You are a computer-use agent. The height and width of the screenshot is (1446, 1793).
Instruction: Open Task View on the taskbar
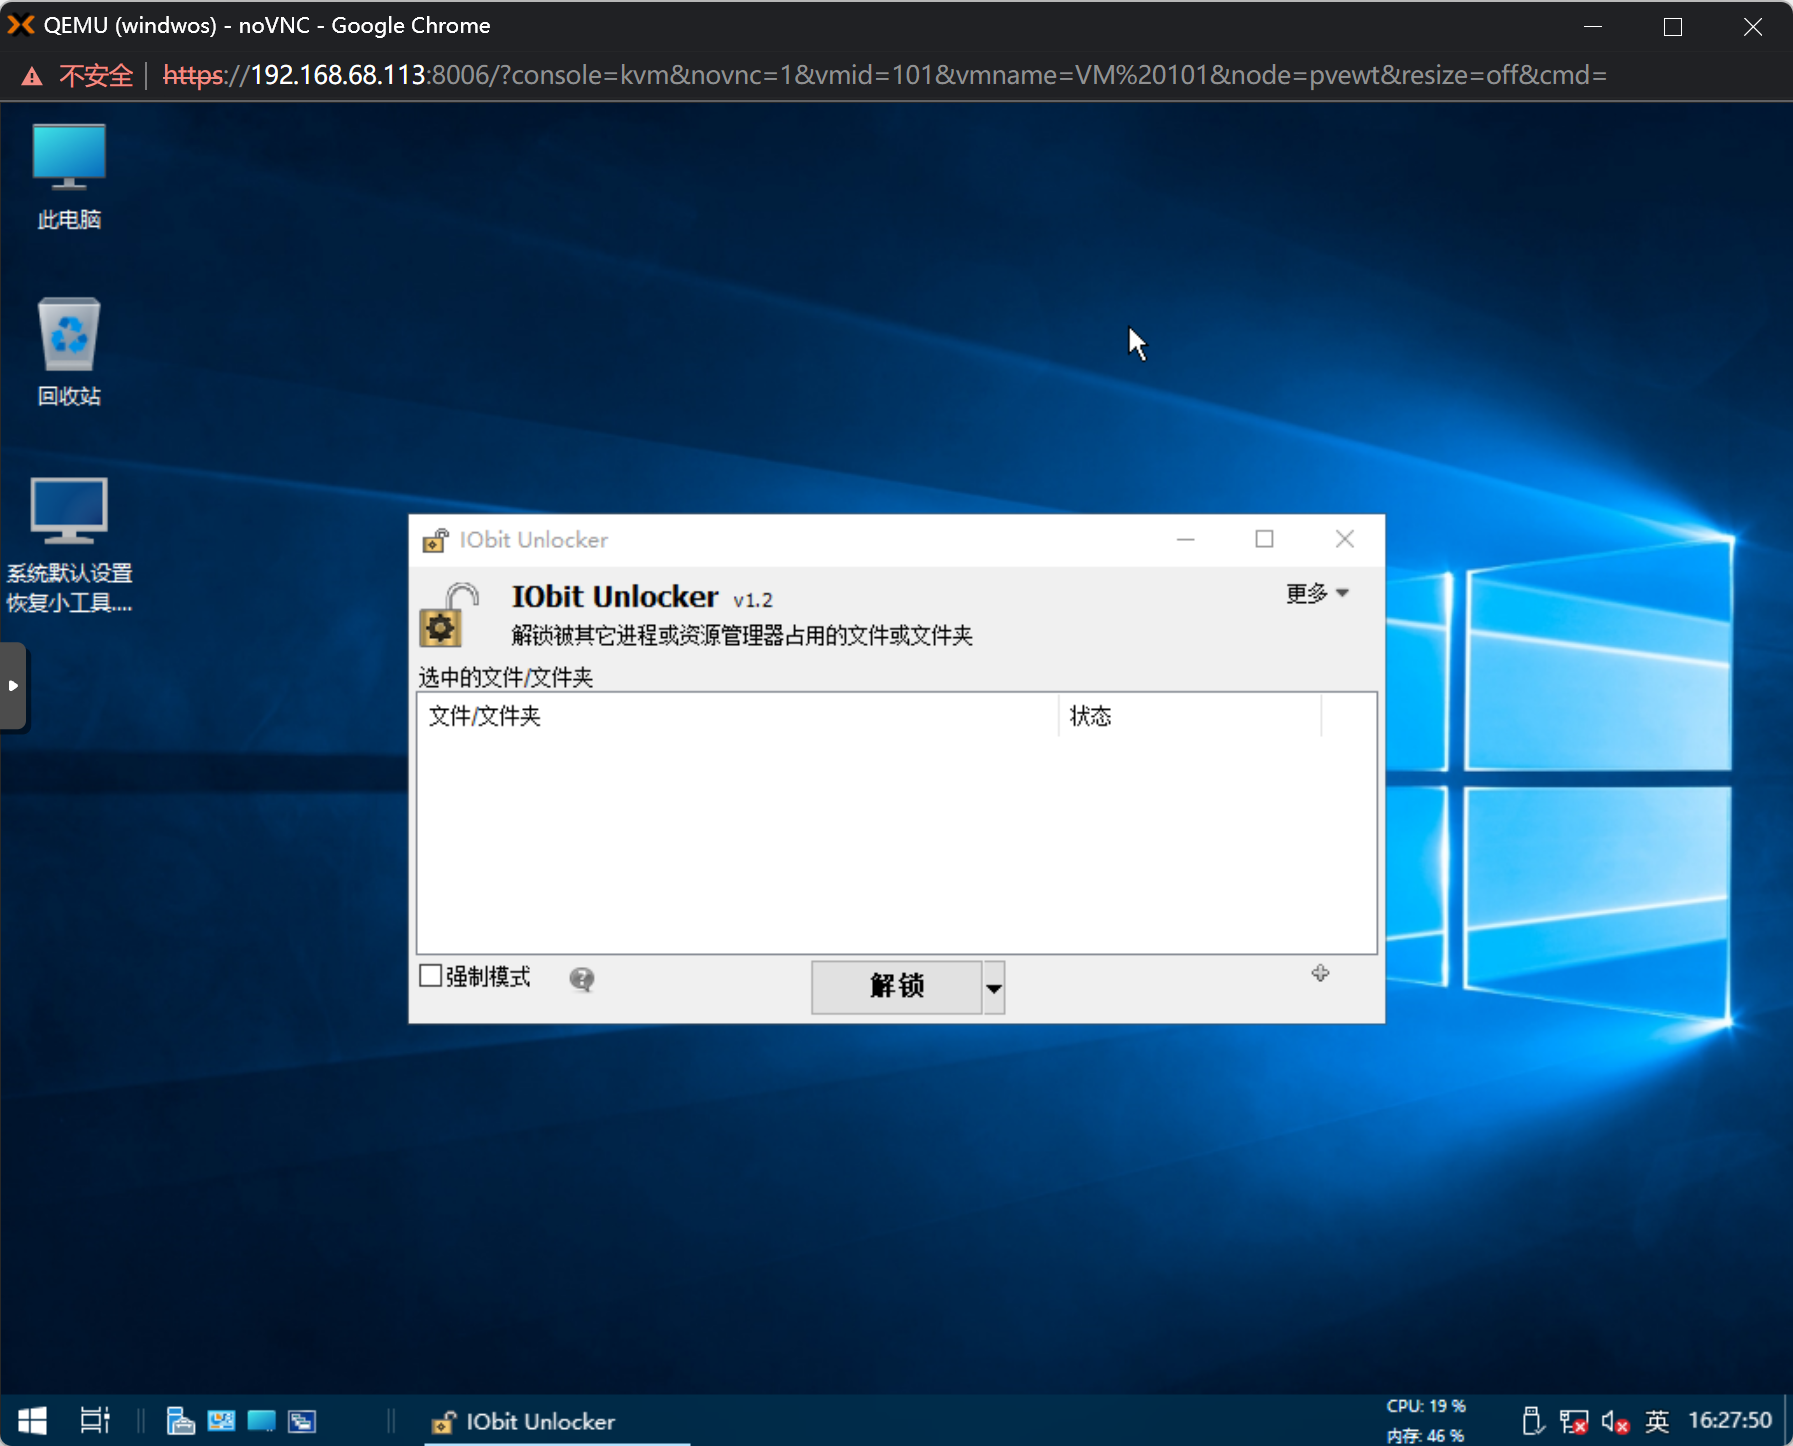click(95, 1420)
